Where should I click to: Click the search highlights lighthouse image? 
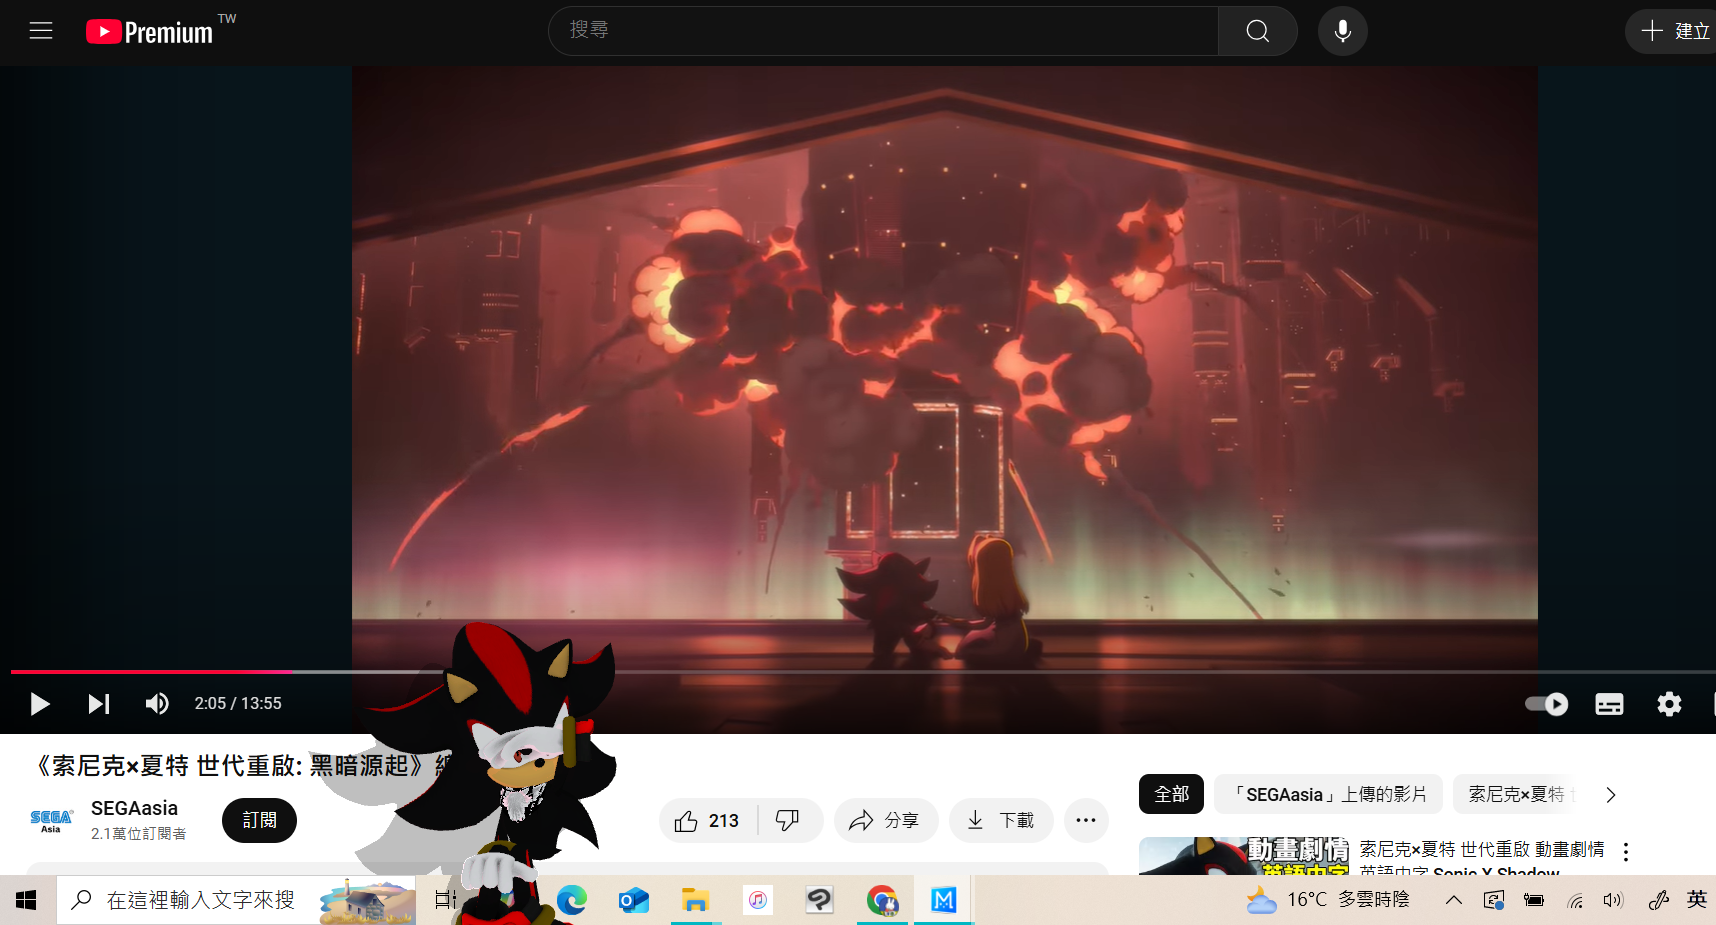coord(366,901)
